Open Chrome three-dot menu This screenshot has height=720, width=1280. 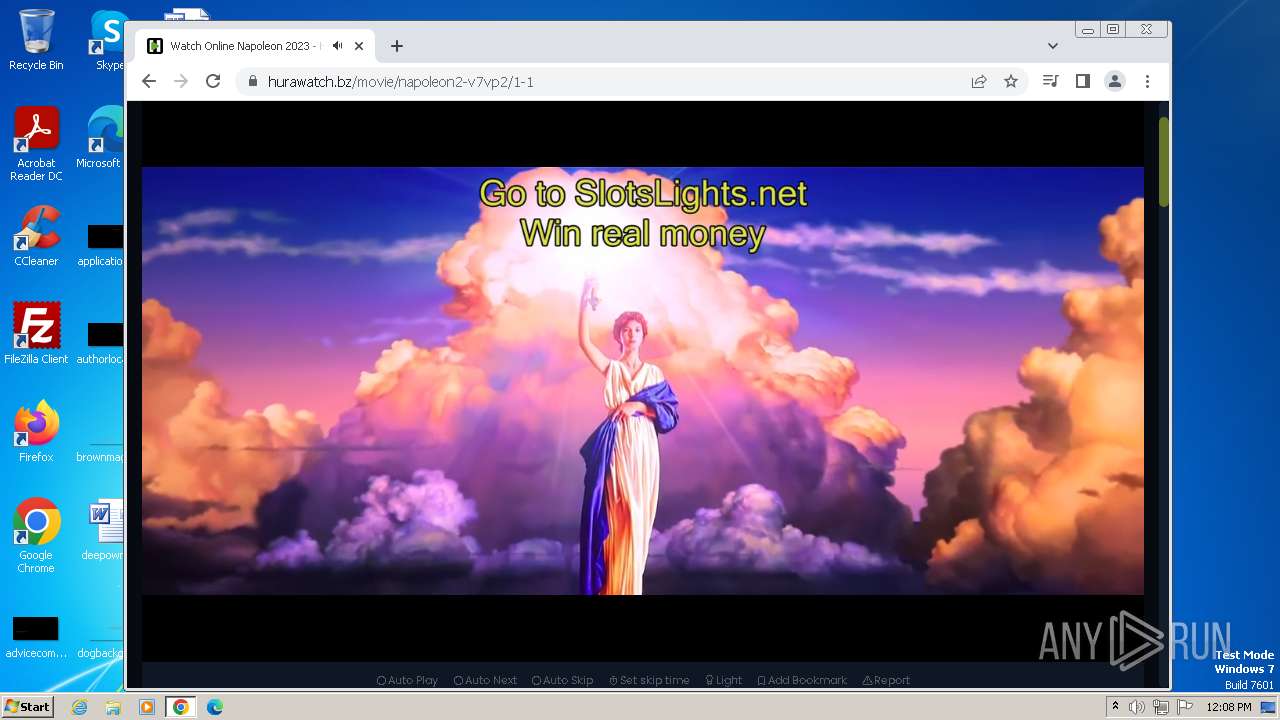pos(1147,82)
